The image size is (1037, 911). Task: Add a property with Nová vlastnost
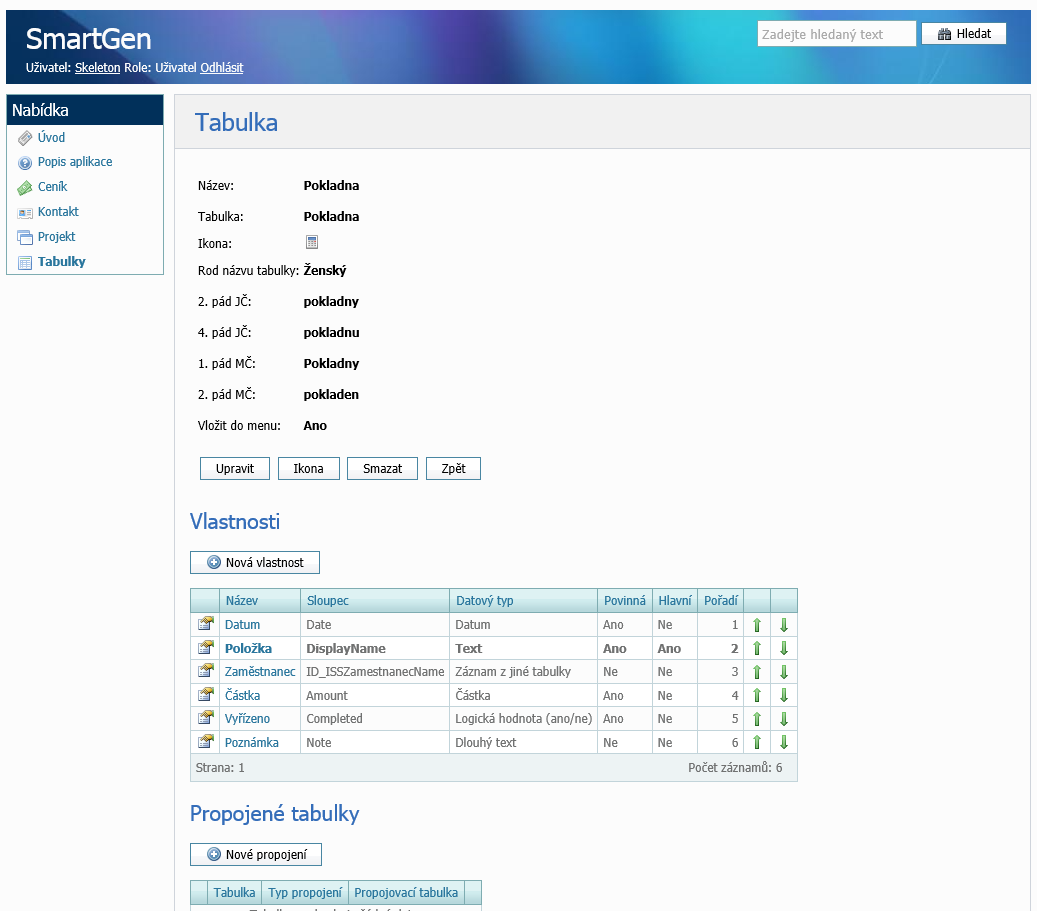point(255,562)
